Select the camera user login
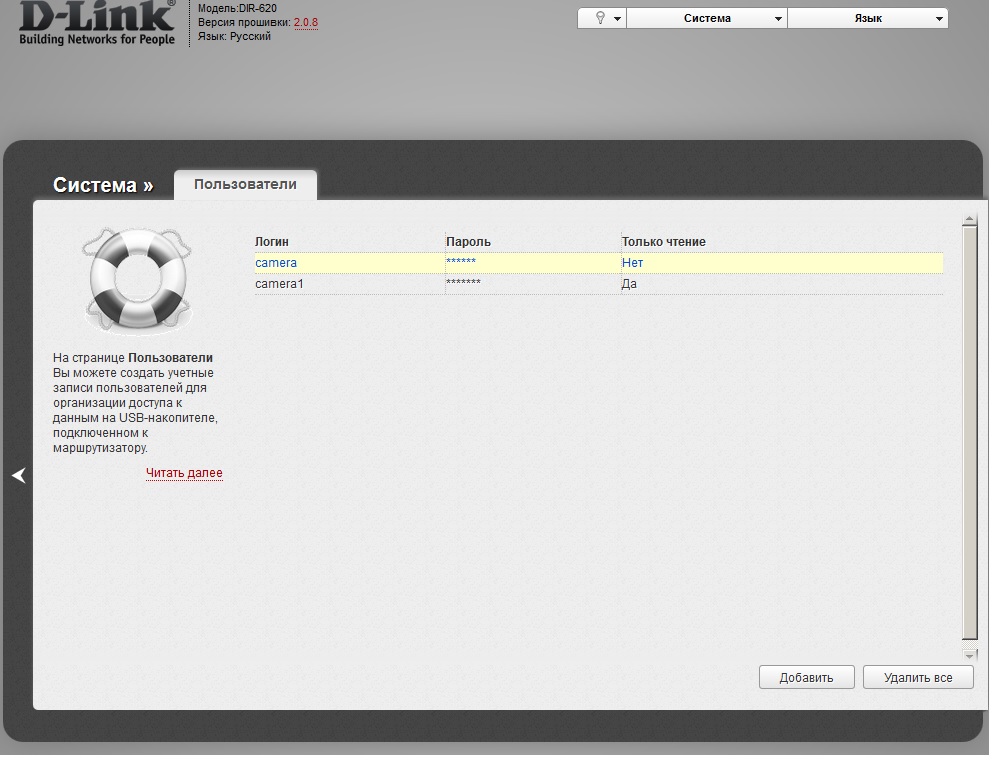This screenshot has width=992, height=760. pos(276,263)
